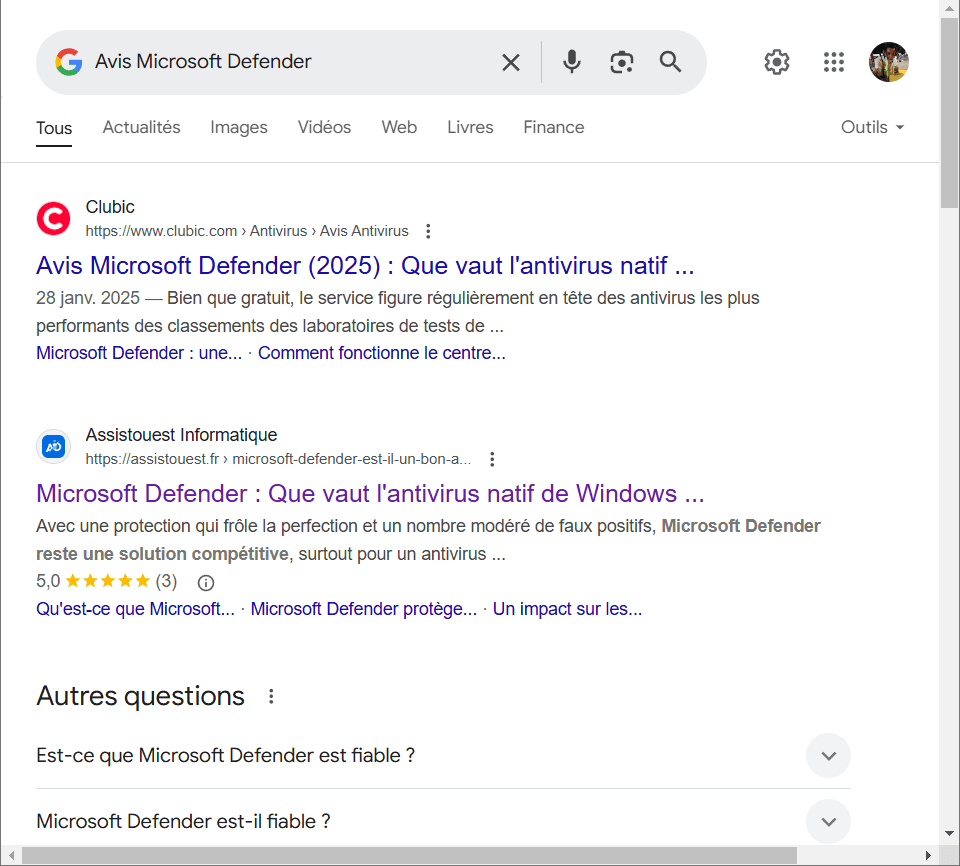The width and height of the screenshot is (960, 866).
Task: Click the scroll right arrow
Action: [928, 856]
